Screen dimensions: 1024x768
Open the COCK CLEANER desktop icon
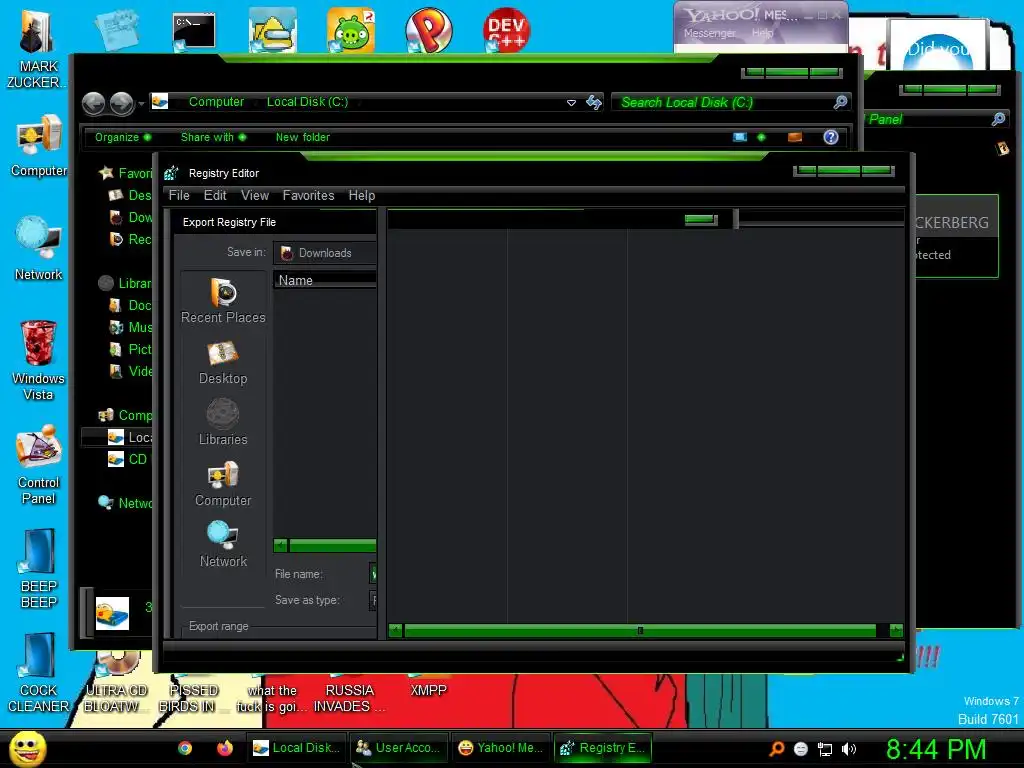click(39, 673)
